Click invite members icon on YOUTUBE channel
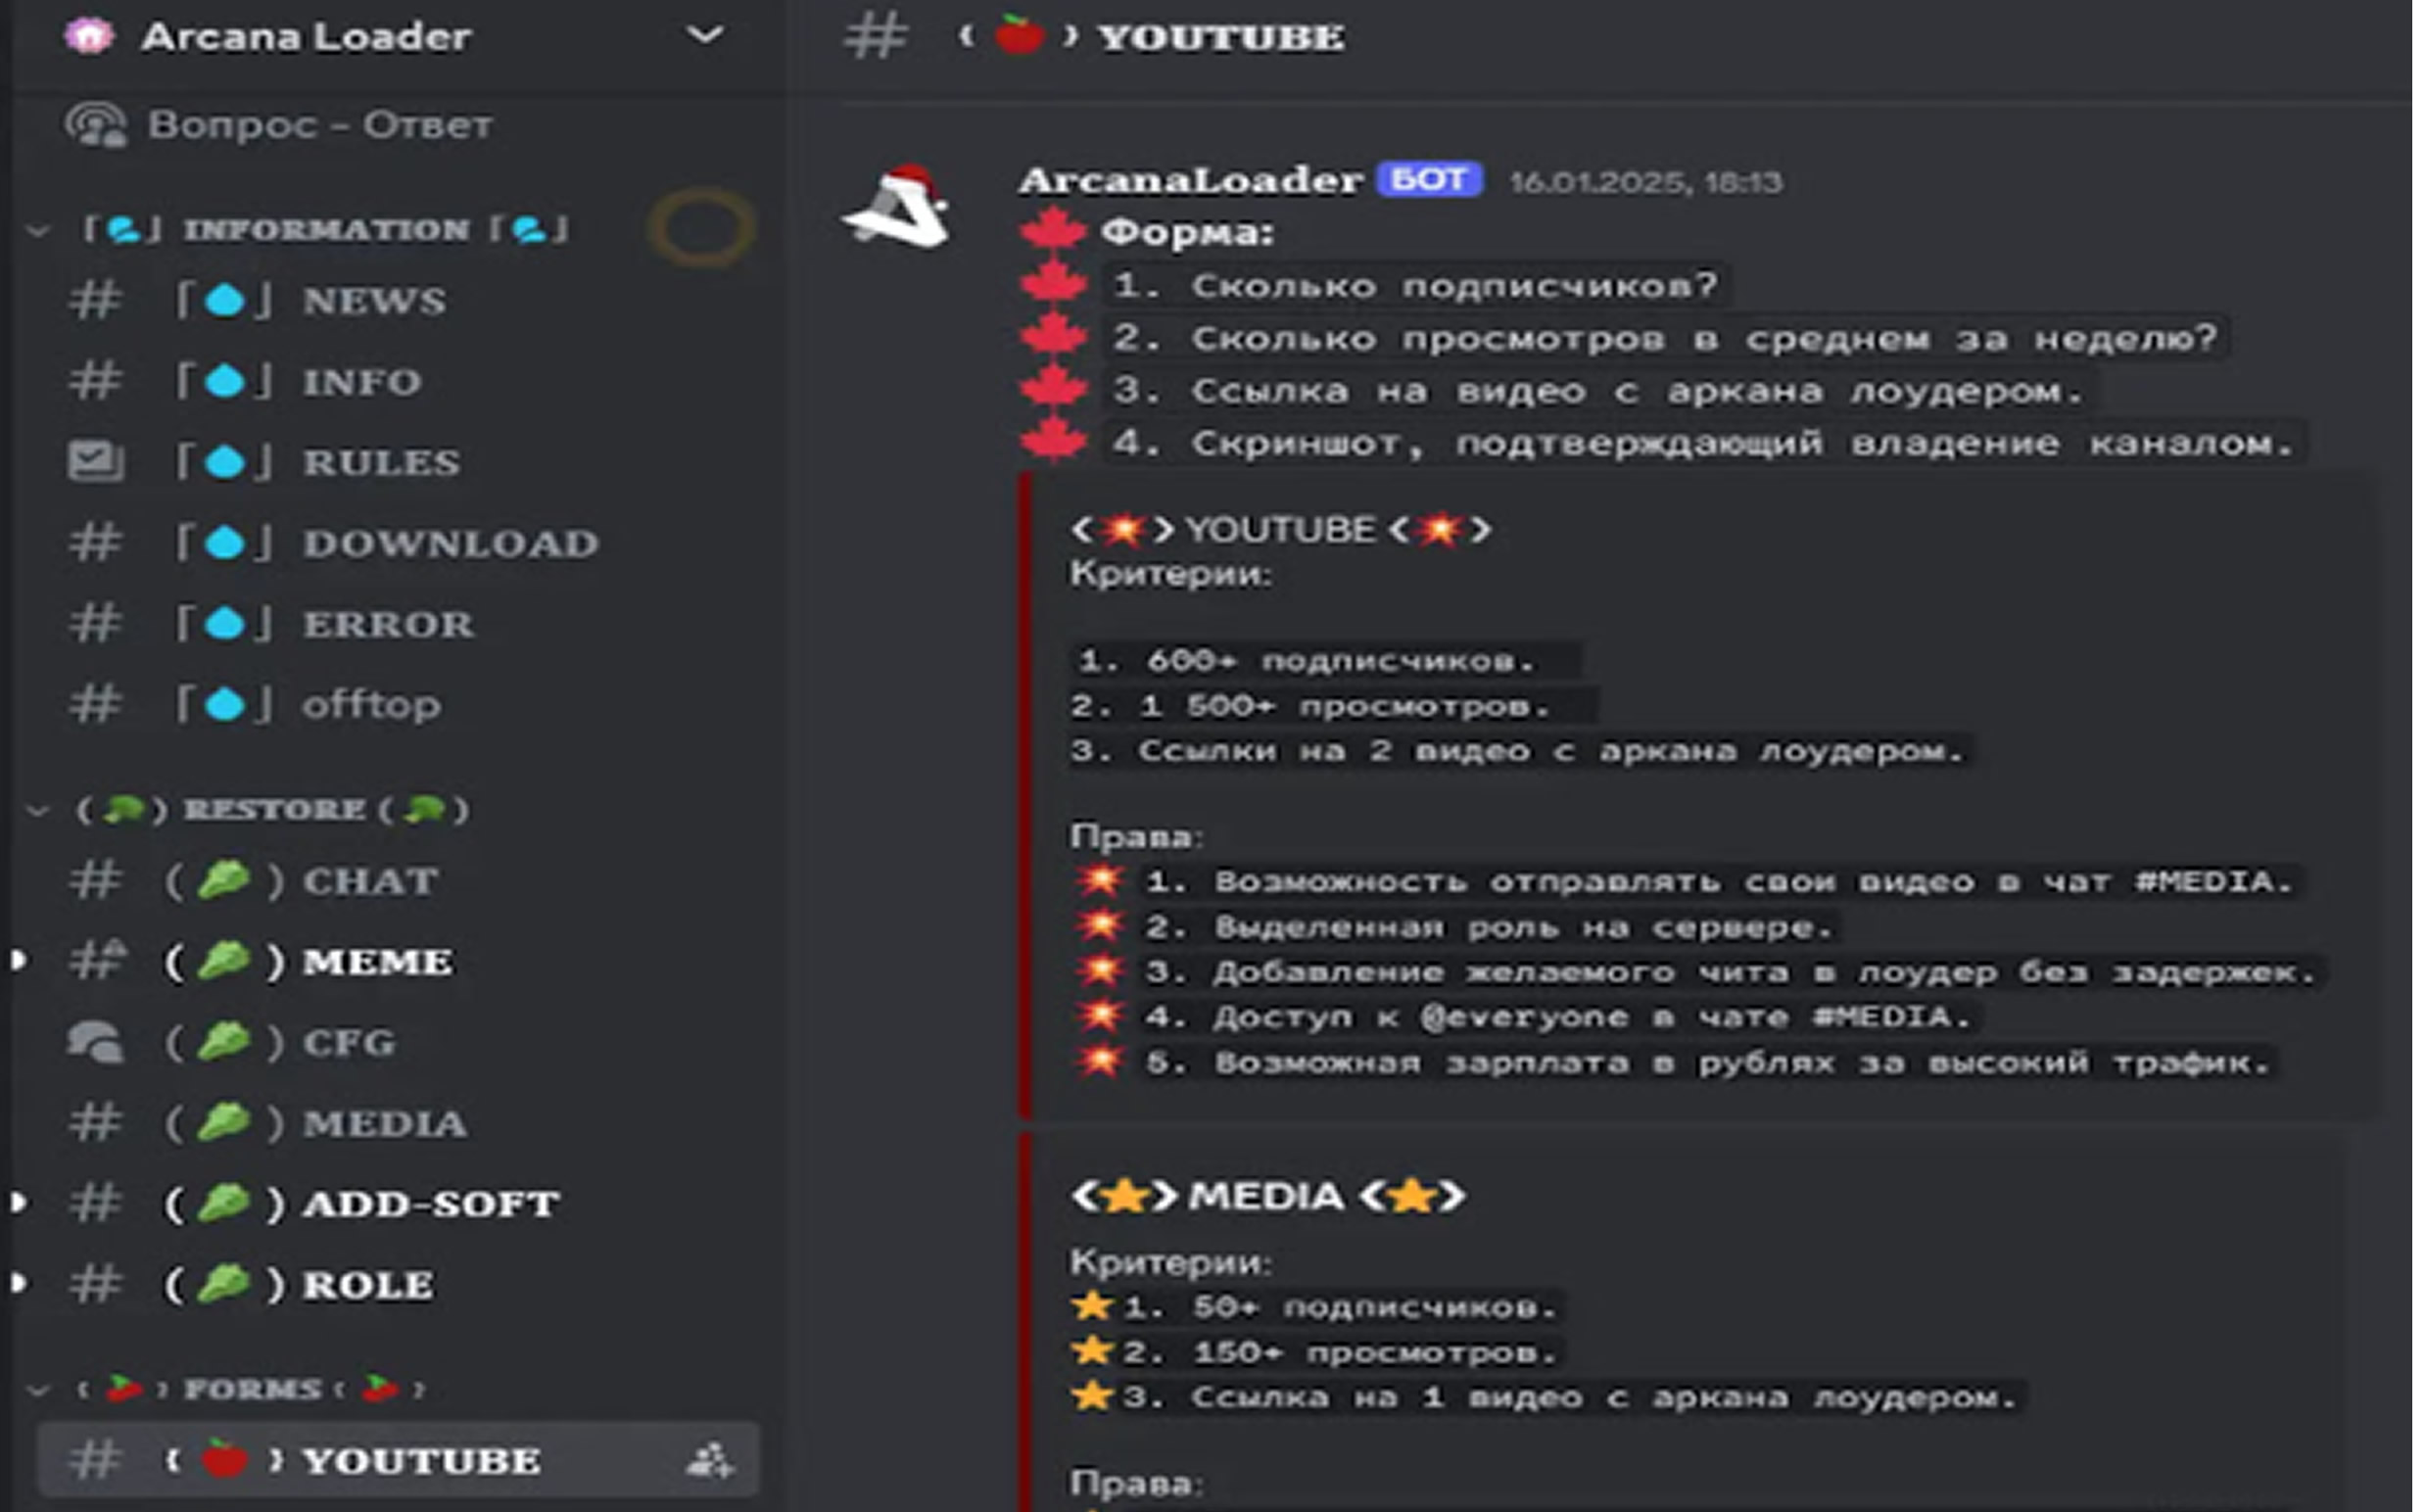This screenshot has width=2426, height=1512. (x=709, y=1461)
